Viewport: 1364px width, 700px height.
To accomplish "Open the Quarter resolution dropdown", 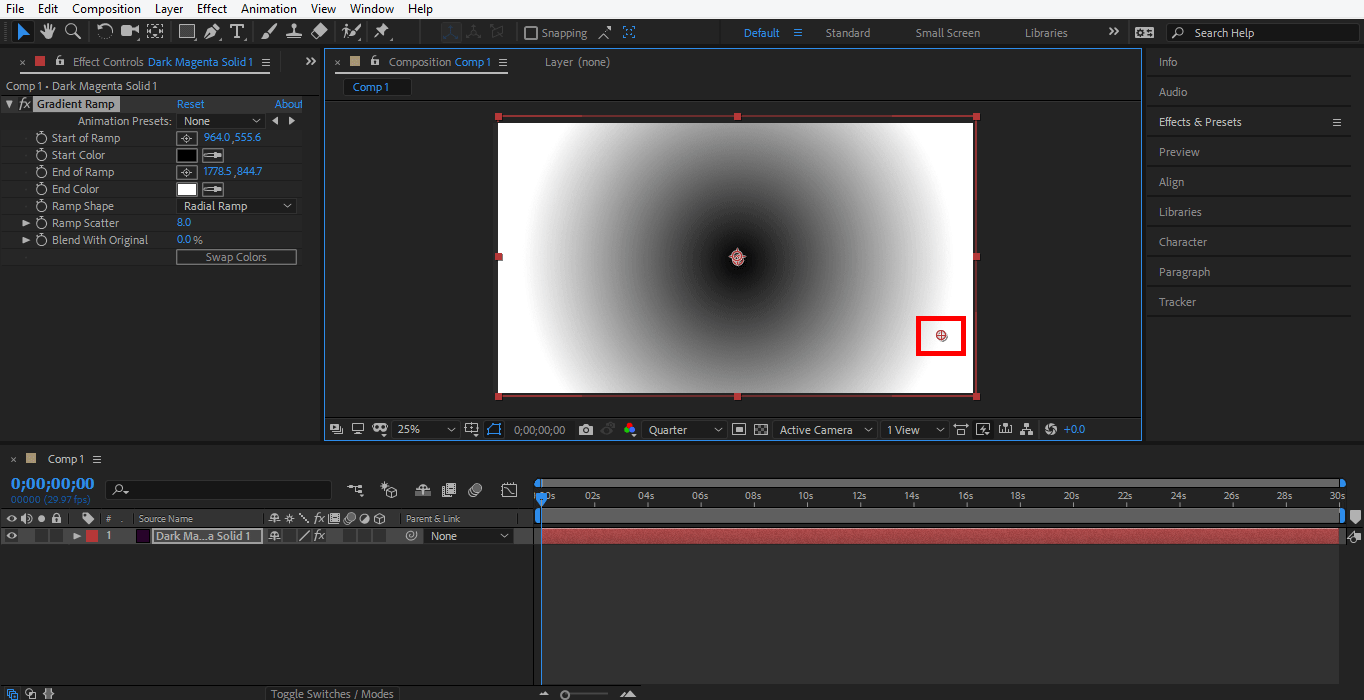I will pos(685,430).
